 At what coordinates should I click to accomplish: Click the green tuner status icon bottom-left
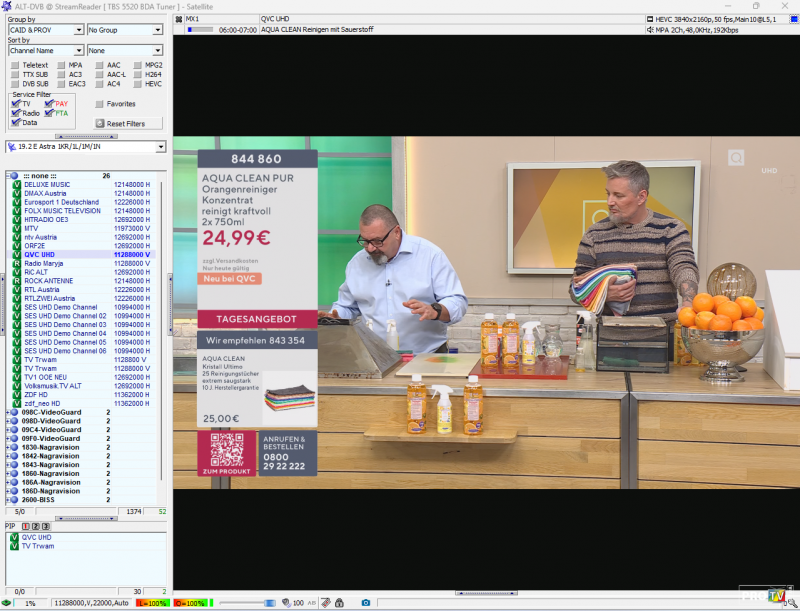click(x=7, y=603)
